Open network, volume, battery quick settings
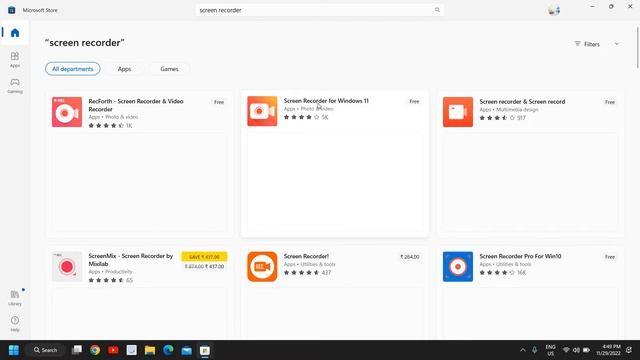Screen dimensions: 640x360 [x=576, y=350]
